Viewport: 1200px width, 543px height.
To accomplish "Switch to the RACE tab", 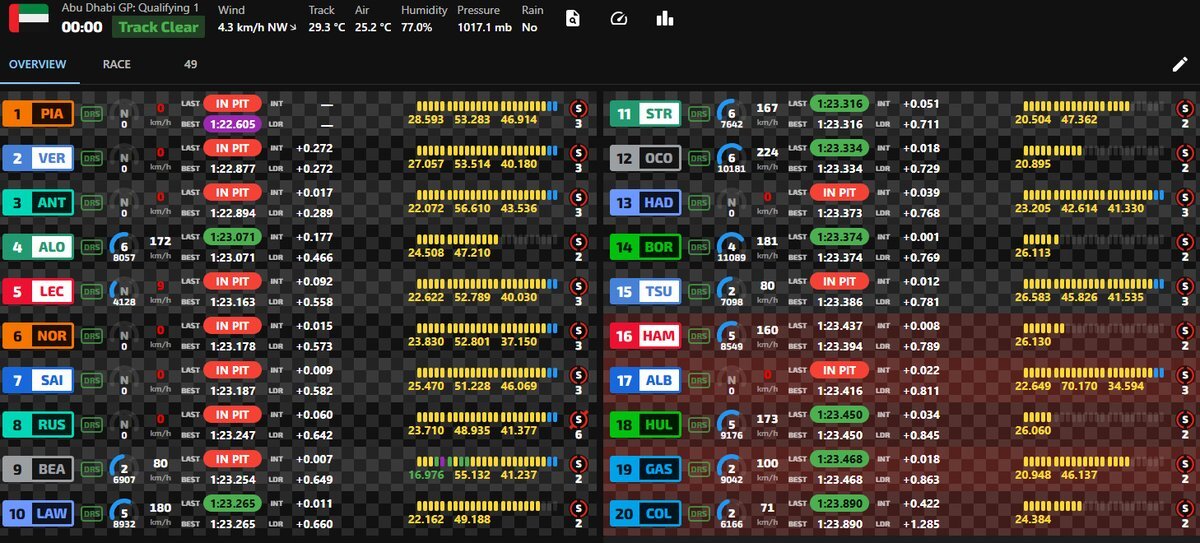I will (x=116, y=64).
